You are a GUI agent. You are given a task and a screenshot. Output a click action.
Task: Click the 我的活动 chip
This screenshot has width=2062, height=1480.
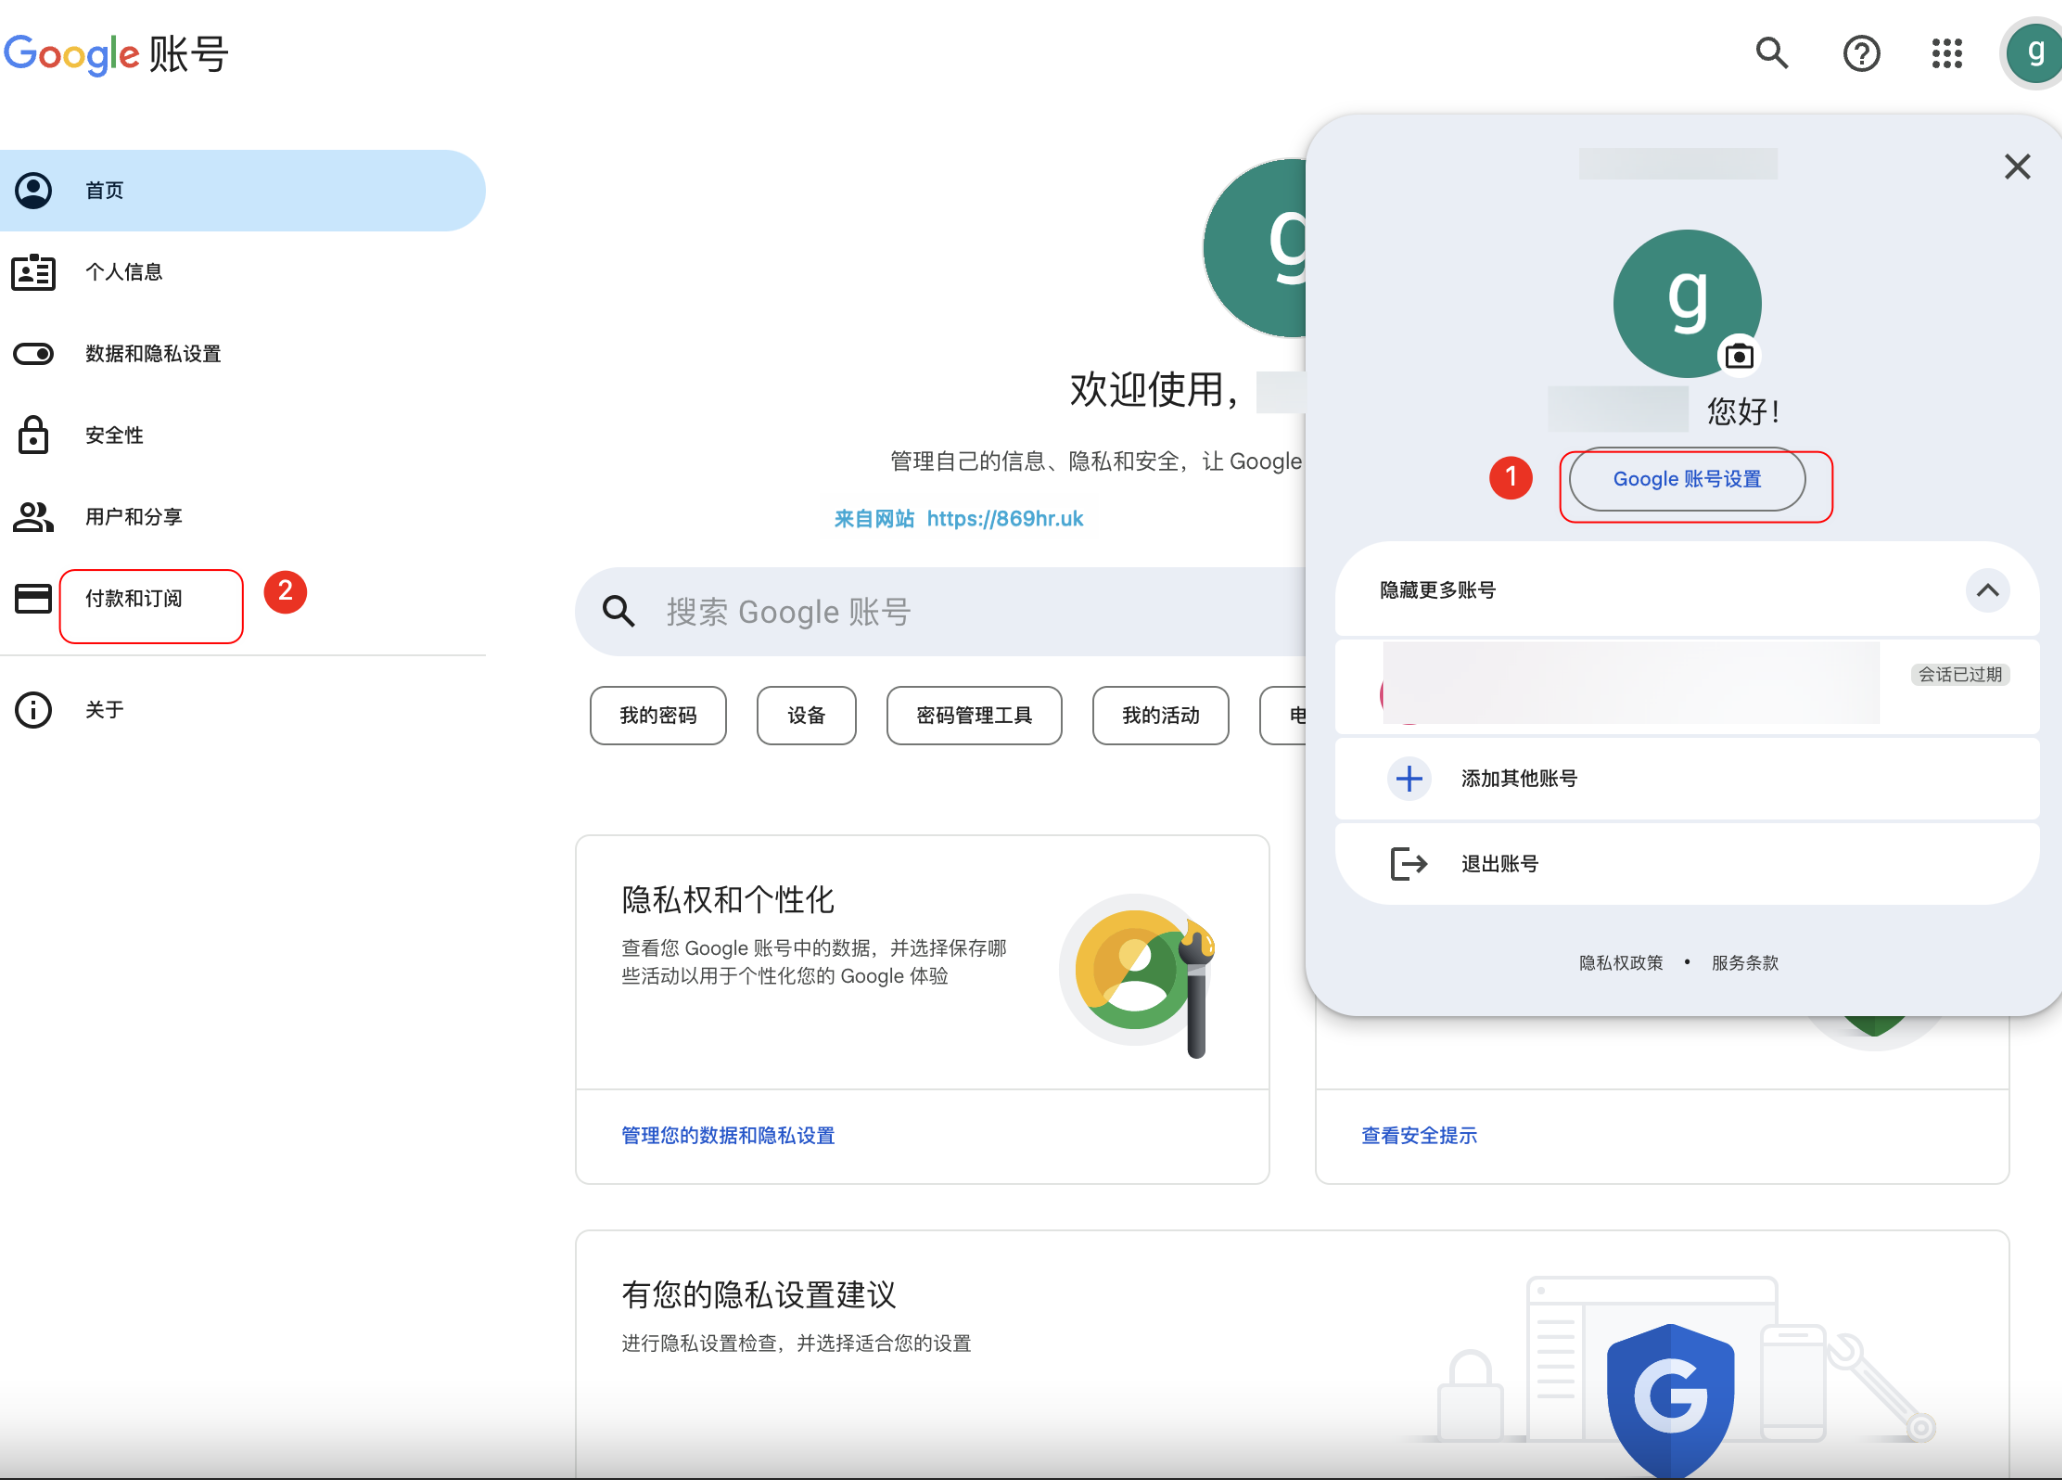1160,715
